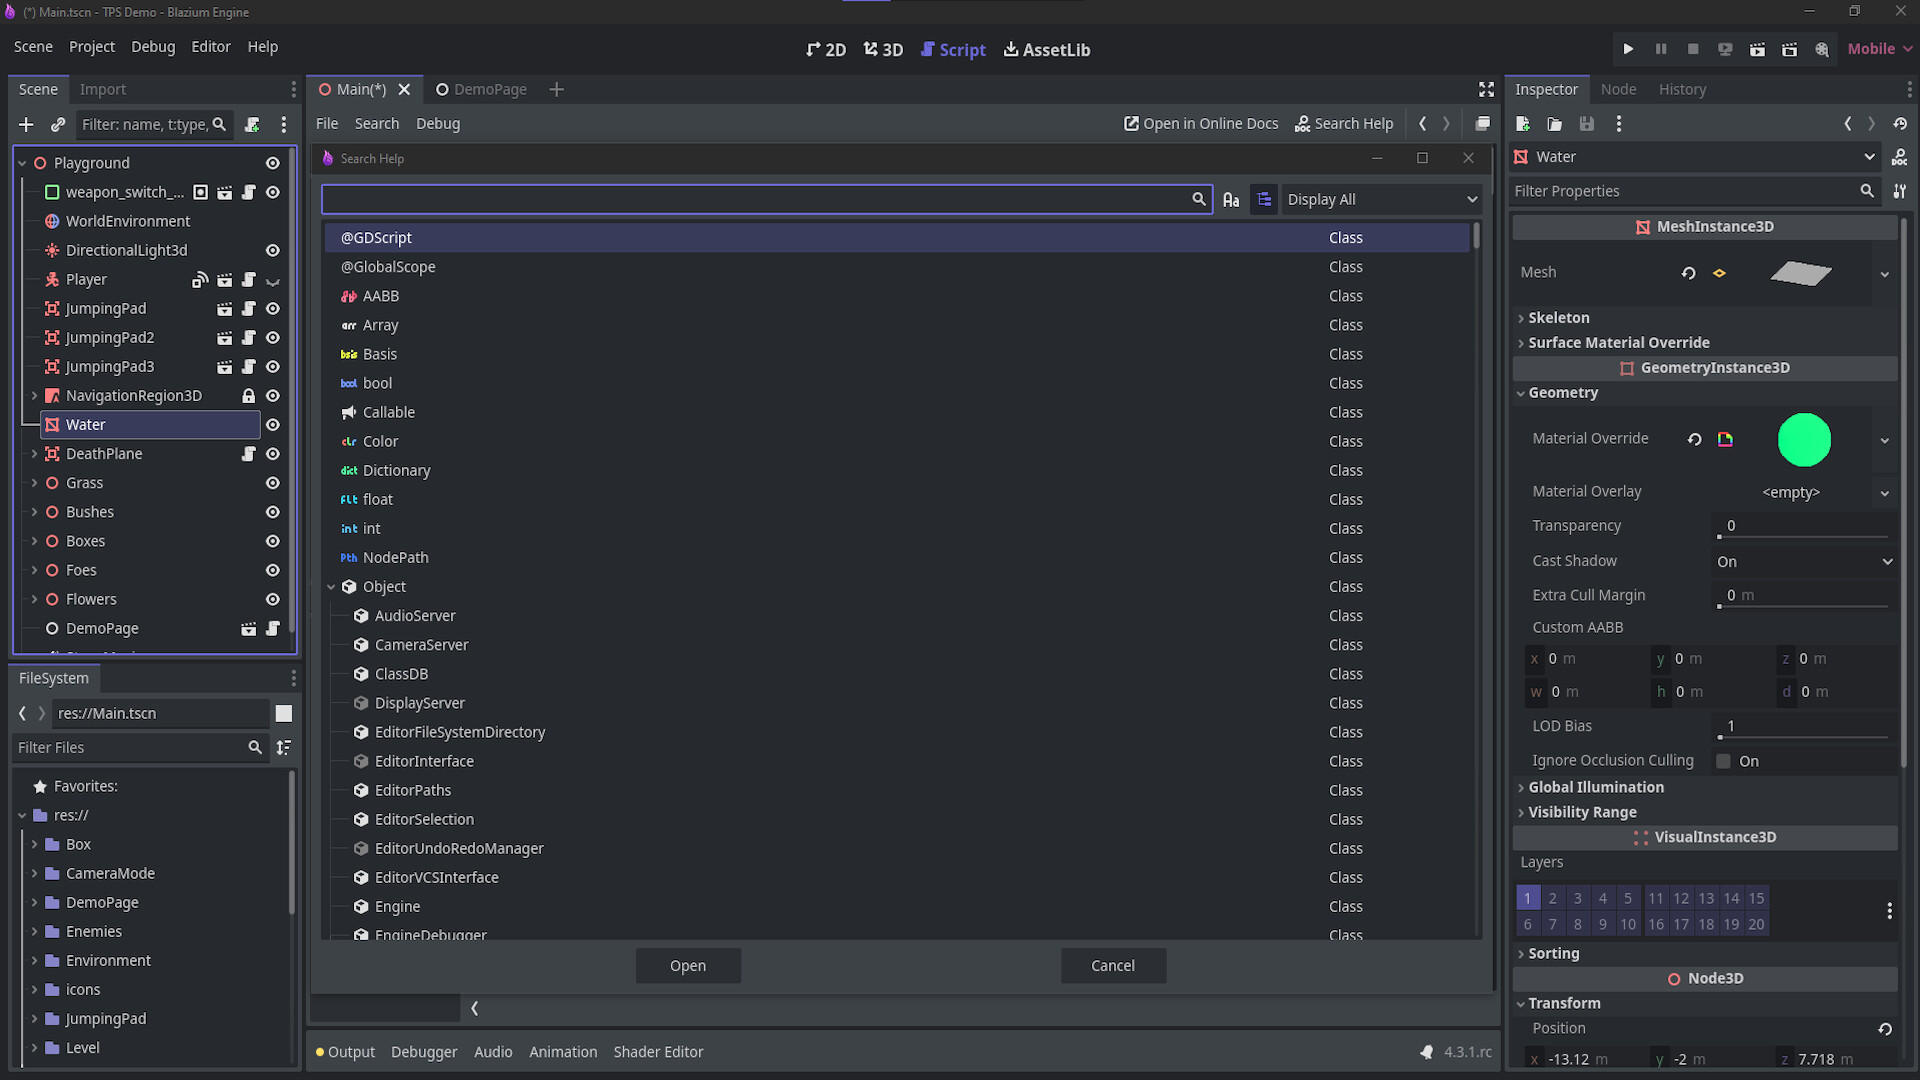Play the project

click(x=1628, y=48)
